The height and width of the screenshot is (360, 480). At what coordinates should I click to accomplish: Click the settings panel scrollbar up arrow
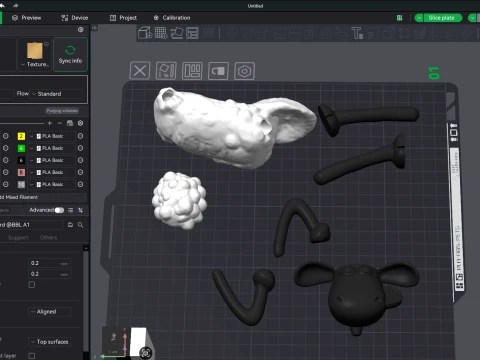click(86, 248)
